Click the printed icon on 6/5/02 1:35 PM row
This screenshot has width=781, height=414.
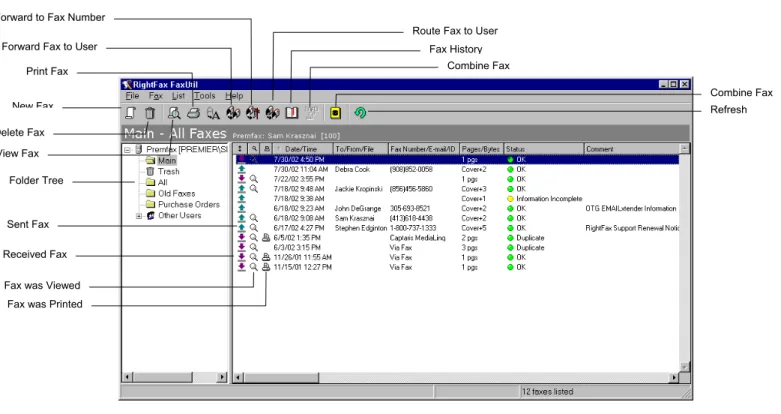[x=266, y=238]
